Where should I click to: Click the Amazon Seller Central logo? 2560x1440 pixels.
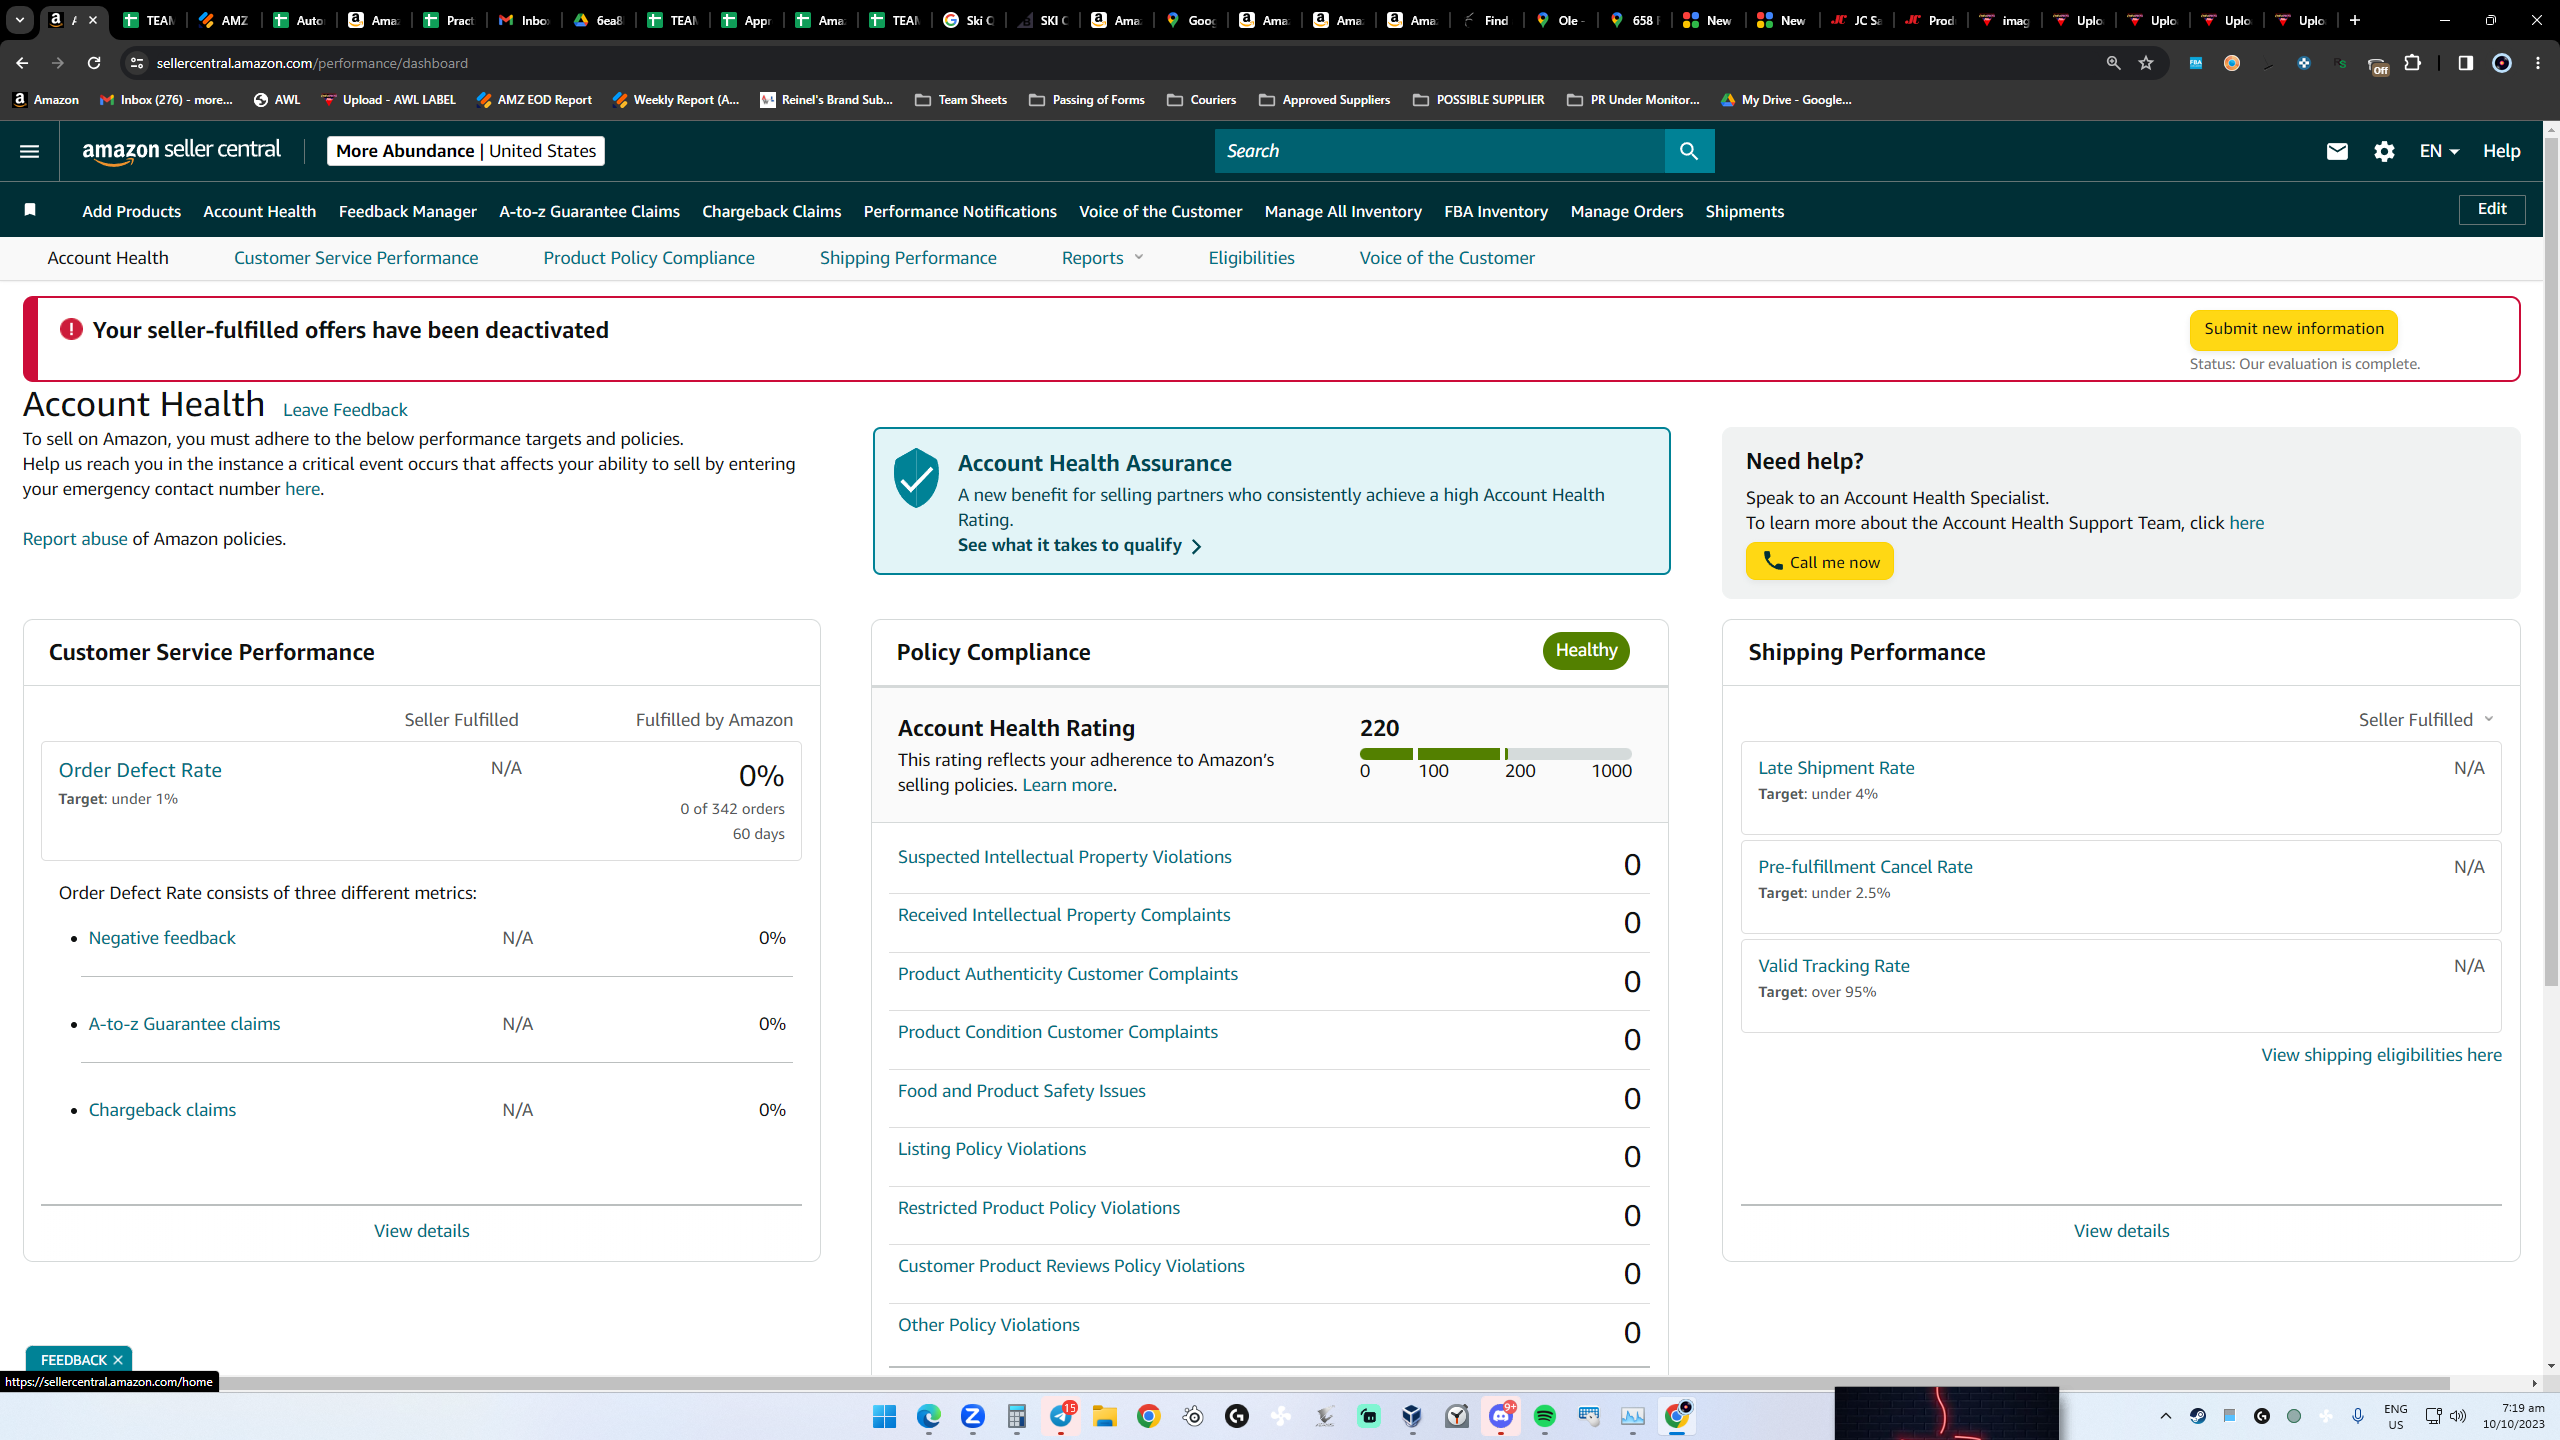(x=182, y=151)
